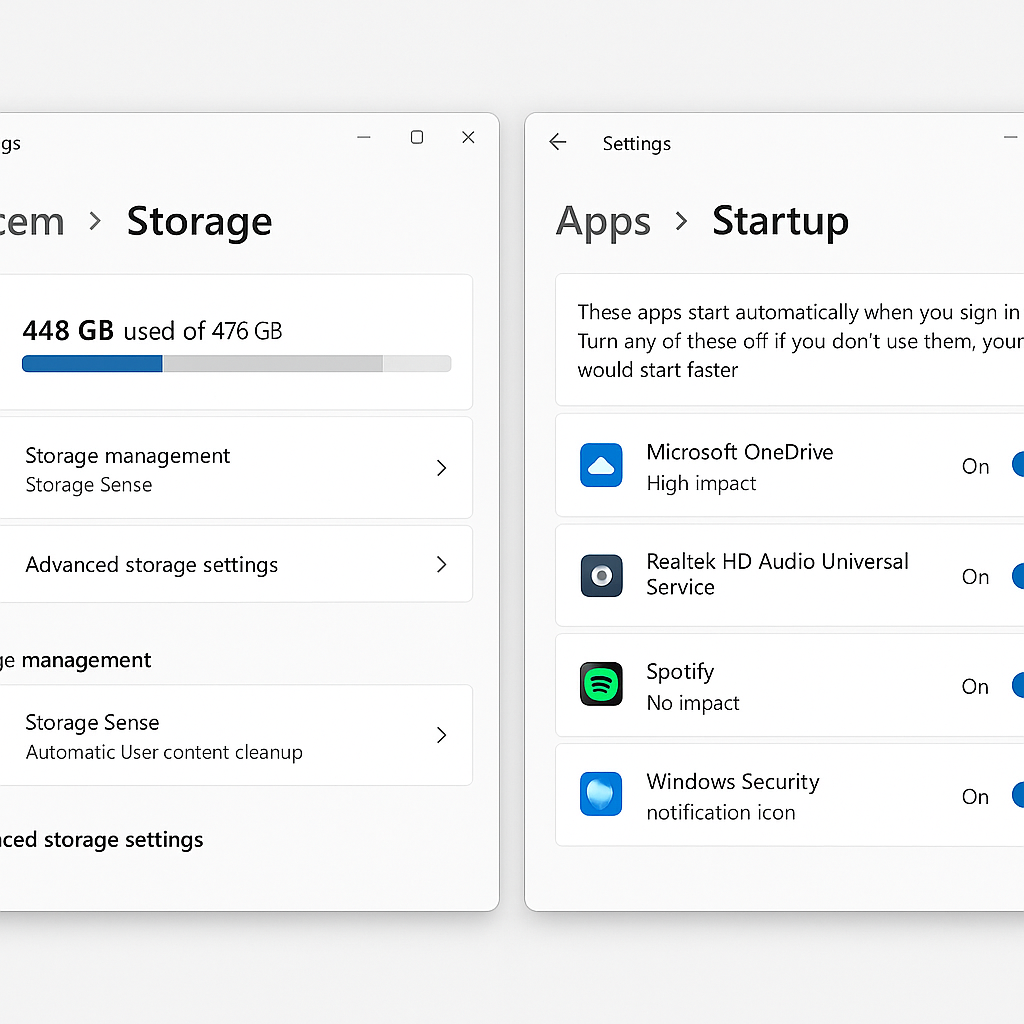Close the Storage settings window

(x=468, y=138)
